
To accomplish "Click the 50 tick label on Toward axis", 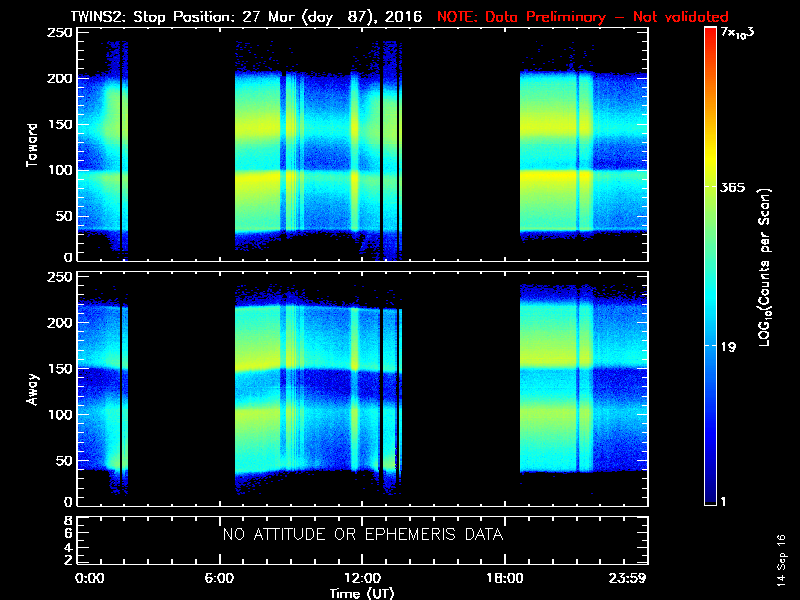I will pos(65,216).
